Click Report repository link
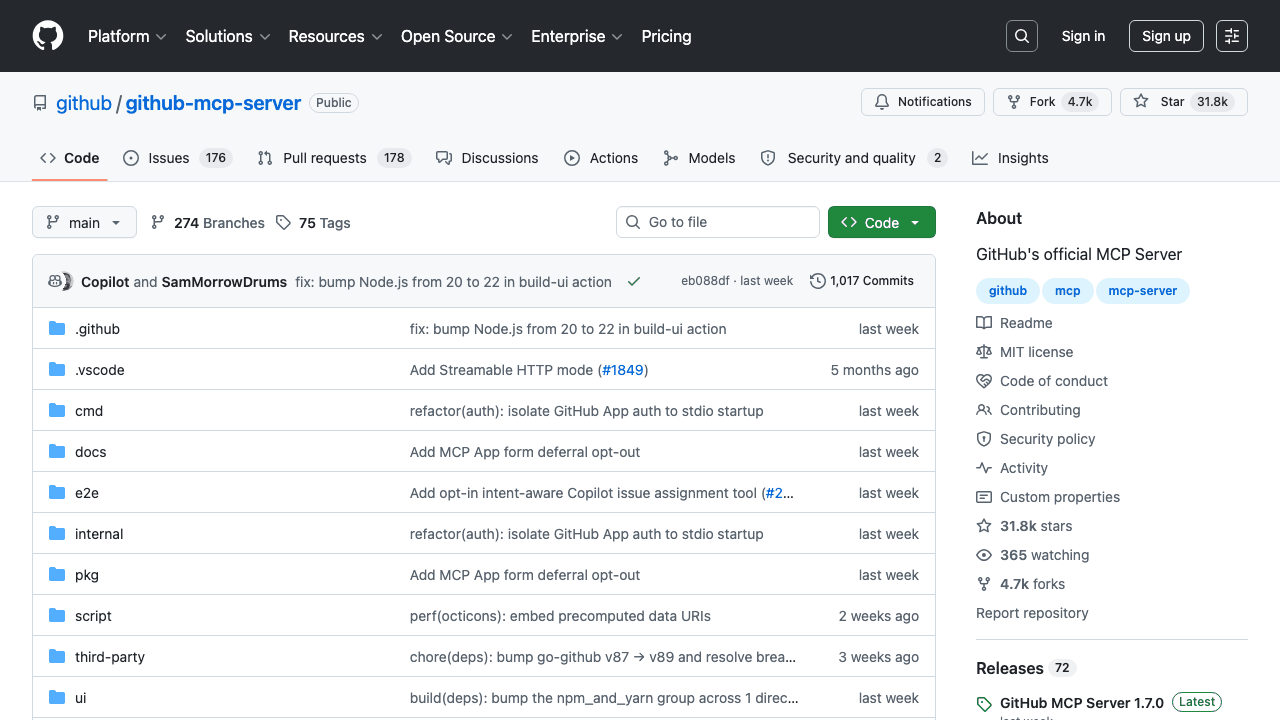 [x=1032, y=613]
